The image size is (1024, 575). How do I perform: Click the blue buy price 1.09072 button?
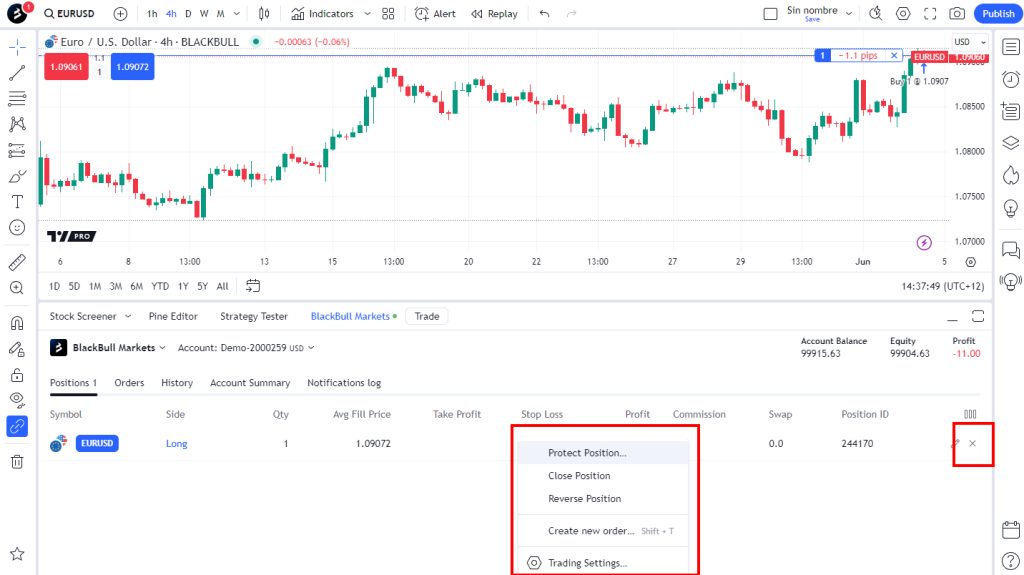(133, 67)
